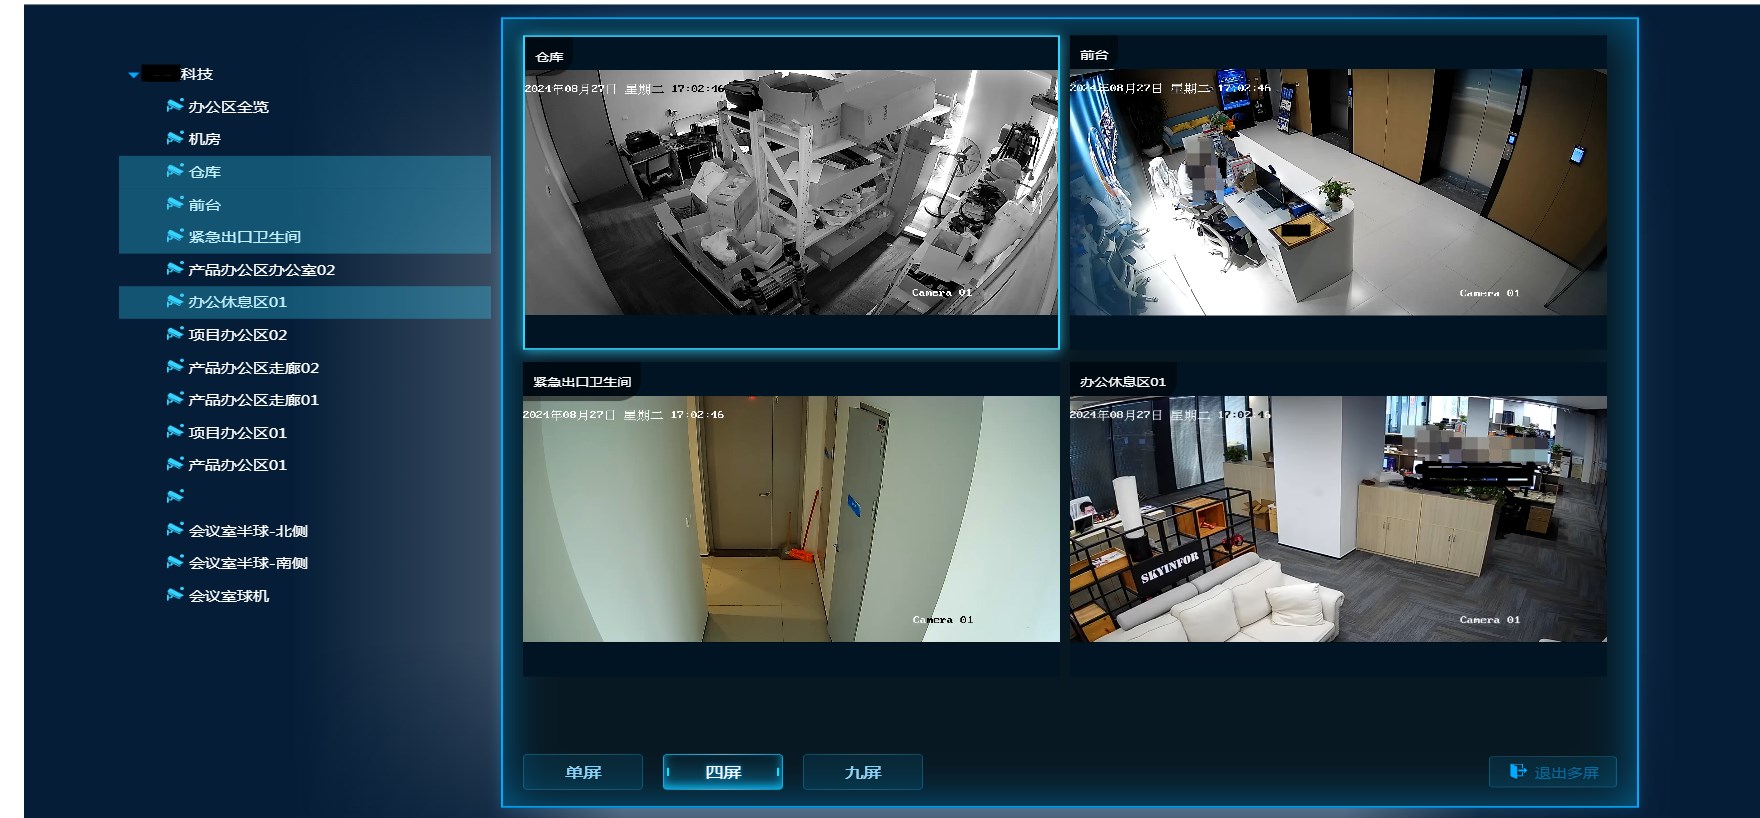Screen dimensions: 1760x818
Task: Deselect 仓库 in the camera list
Action: pos(205,172)
